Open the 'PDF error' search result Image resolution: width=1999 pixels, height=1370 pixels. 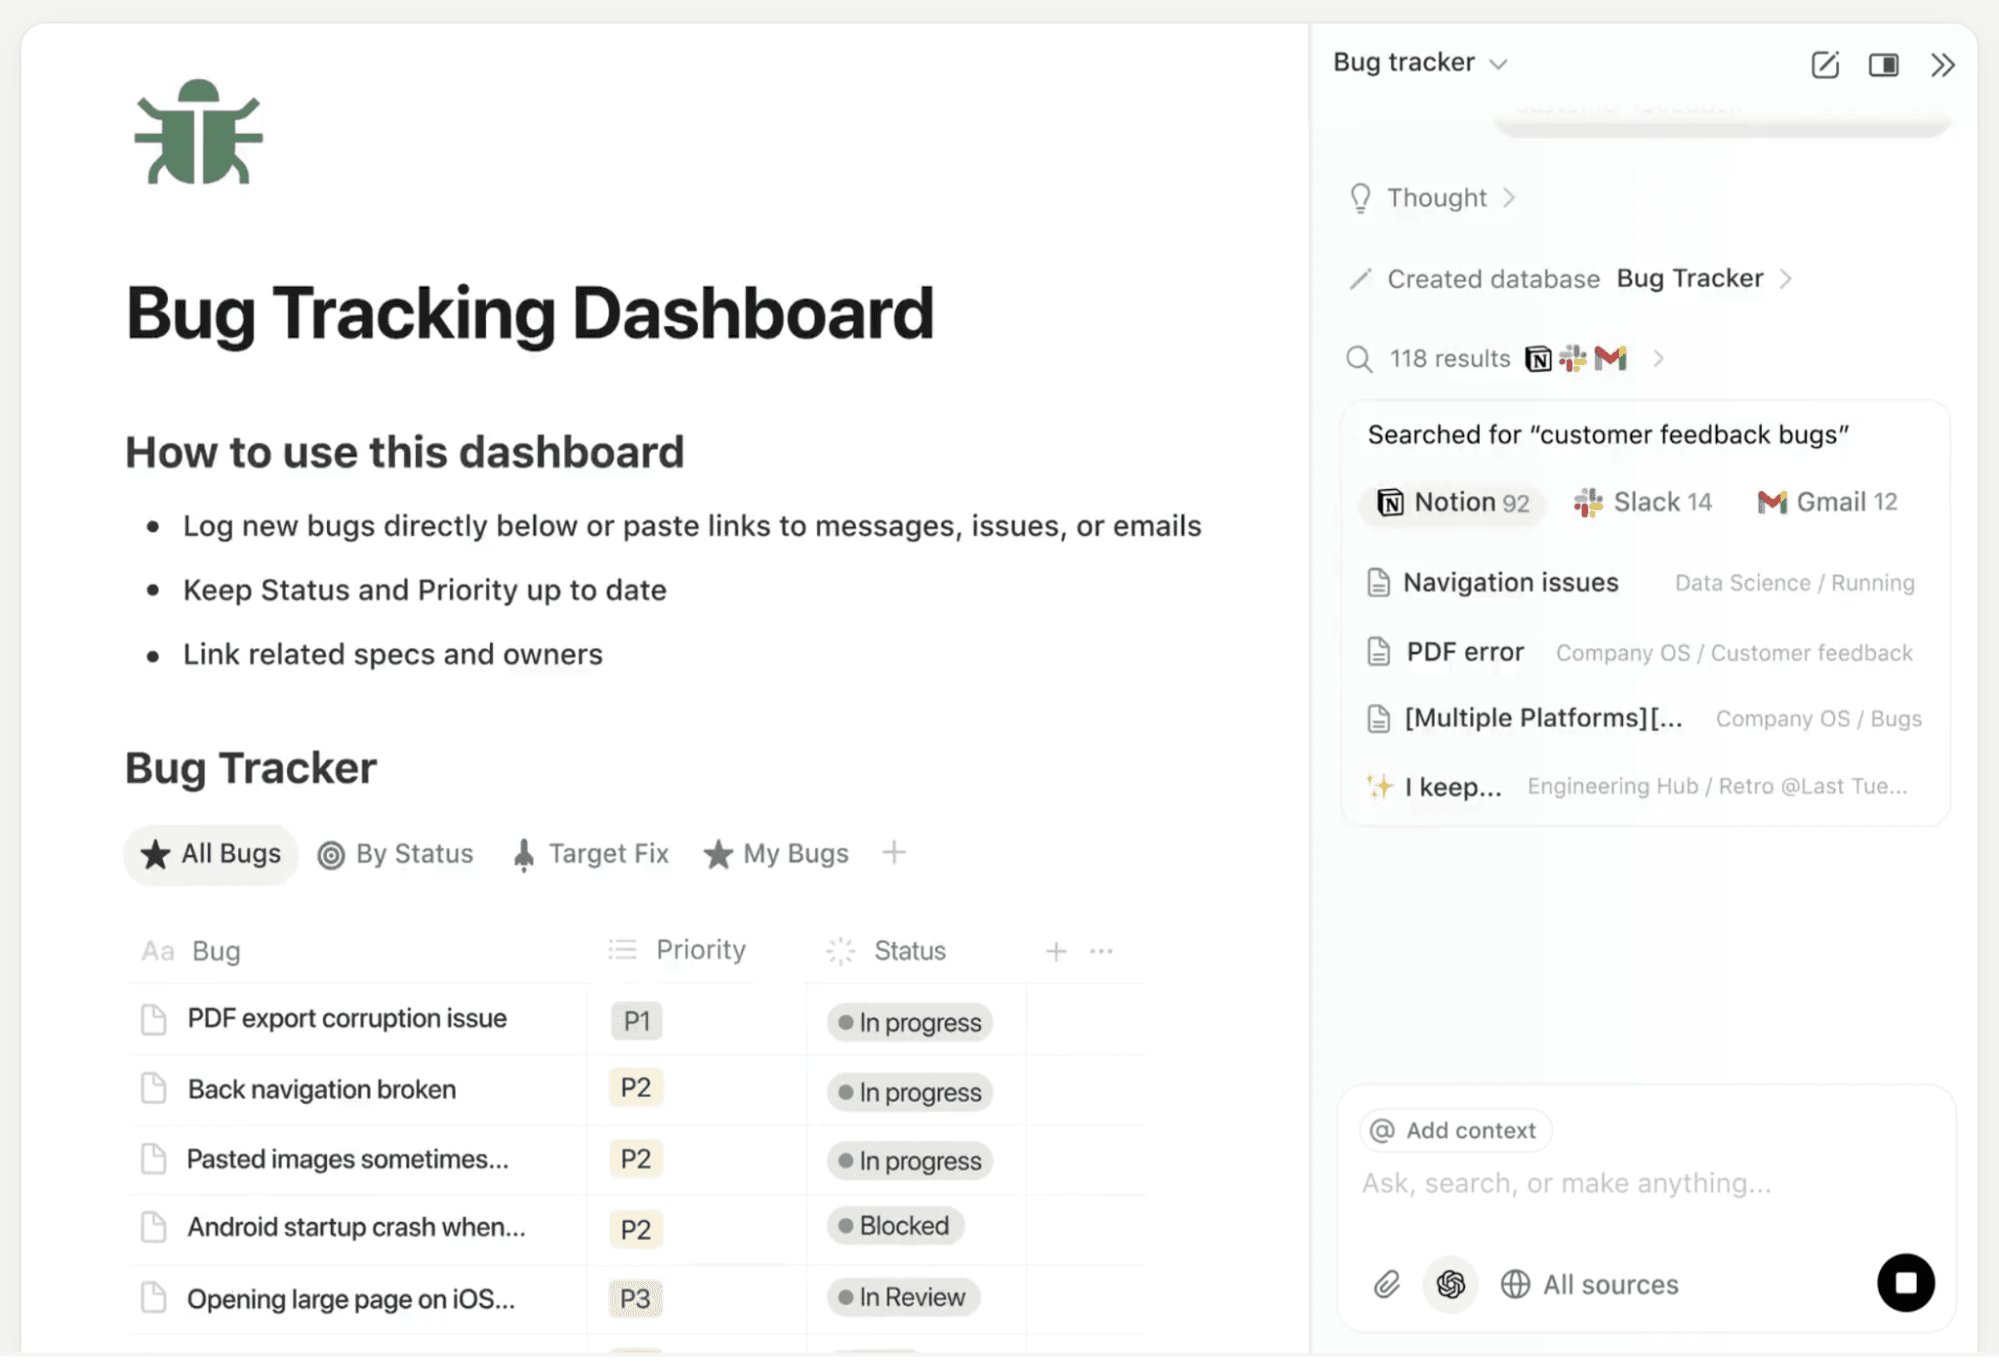pos(1464,651)
